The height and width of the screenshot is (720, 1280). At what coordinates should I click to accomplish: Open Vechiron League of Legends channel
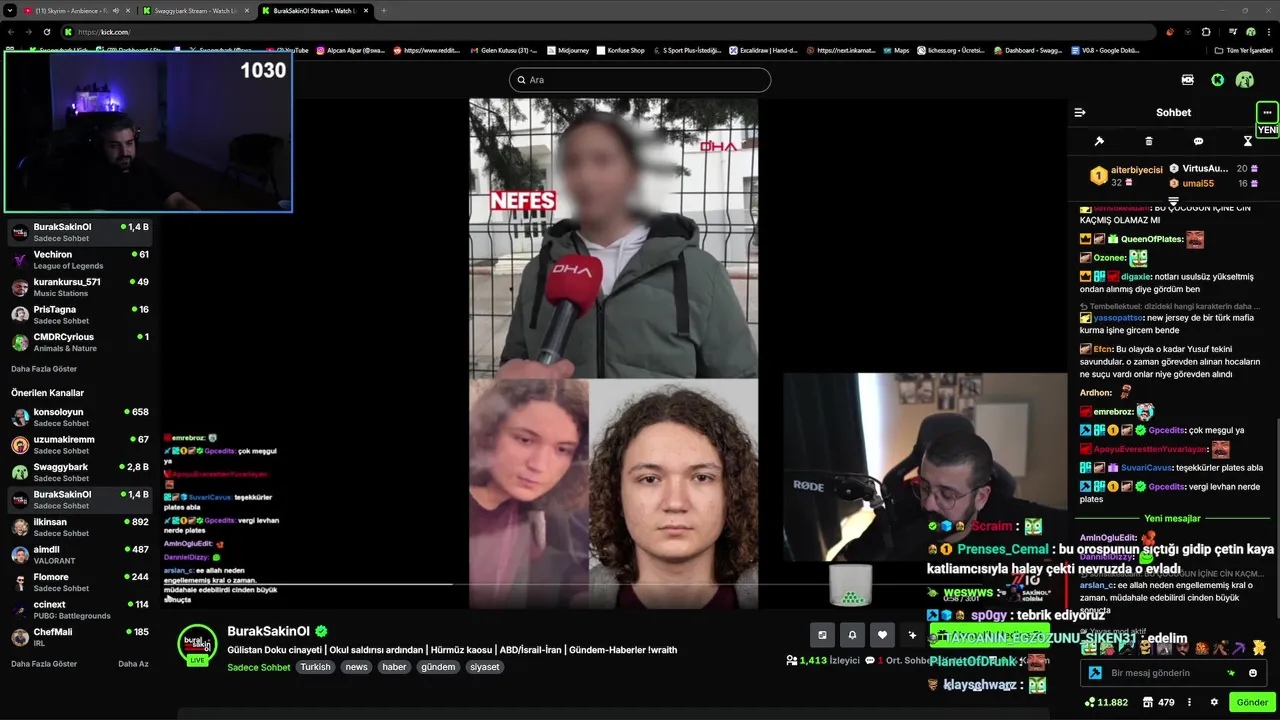click(x=80, y=260)
